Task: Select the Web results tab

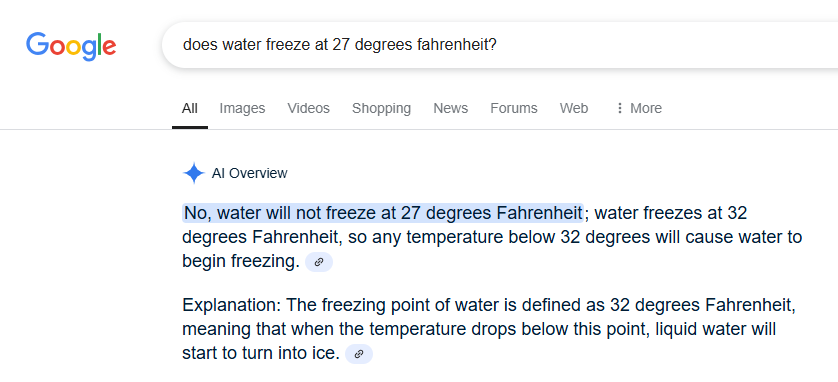Action: pos(574,108)
